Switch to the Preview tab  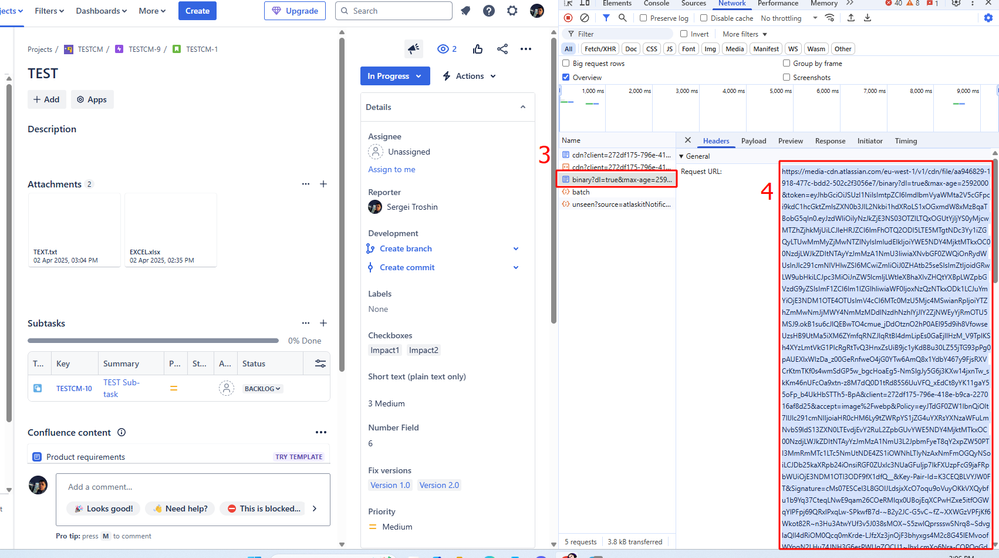790,141
